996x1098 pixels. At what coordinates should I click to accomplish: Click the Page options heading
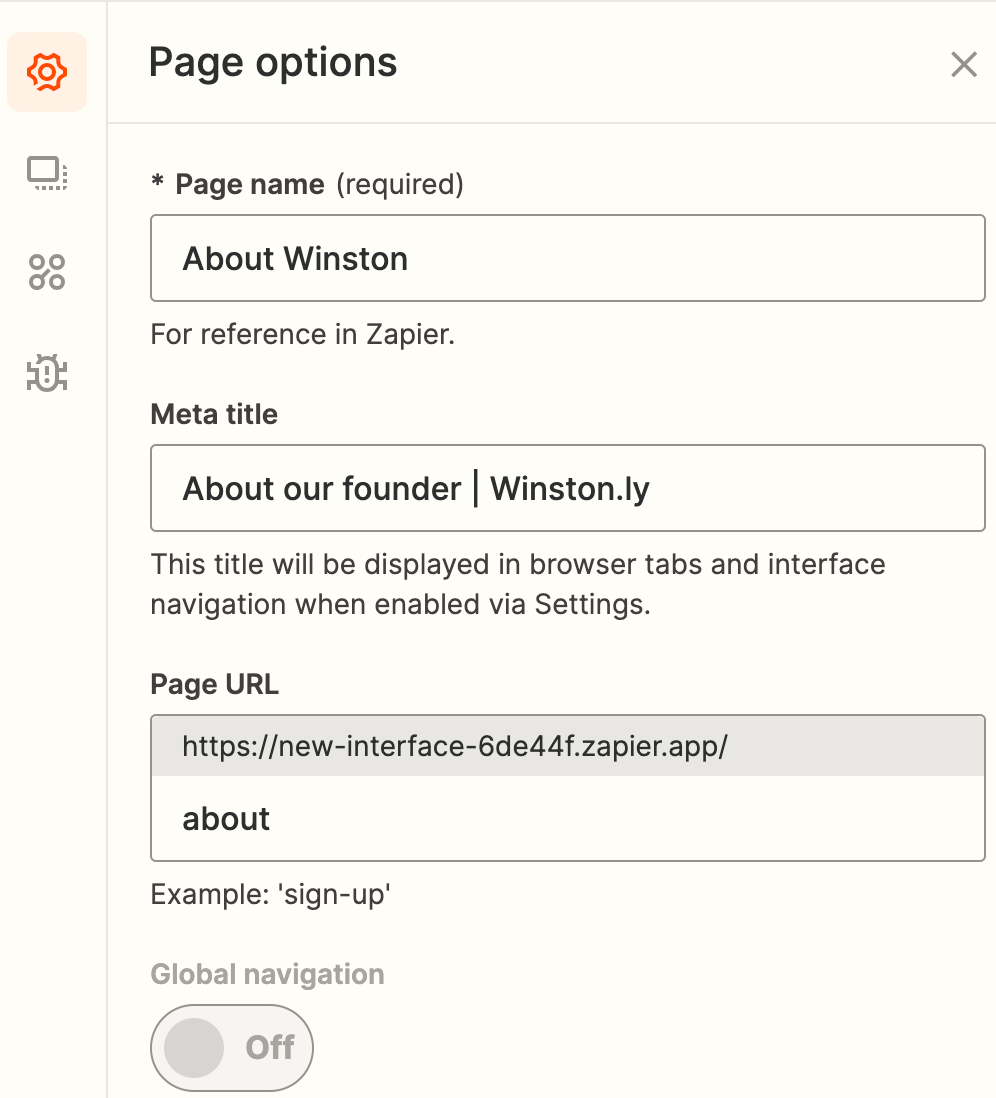[273, 62]
